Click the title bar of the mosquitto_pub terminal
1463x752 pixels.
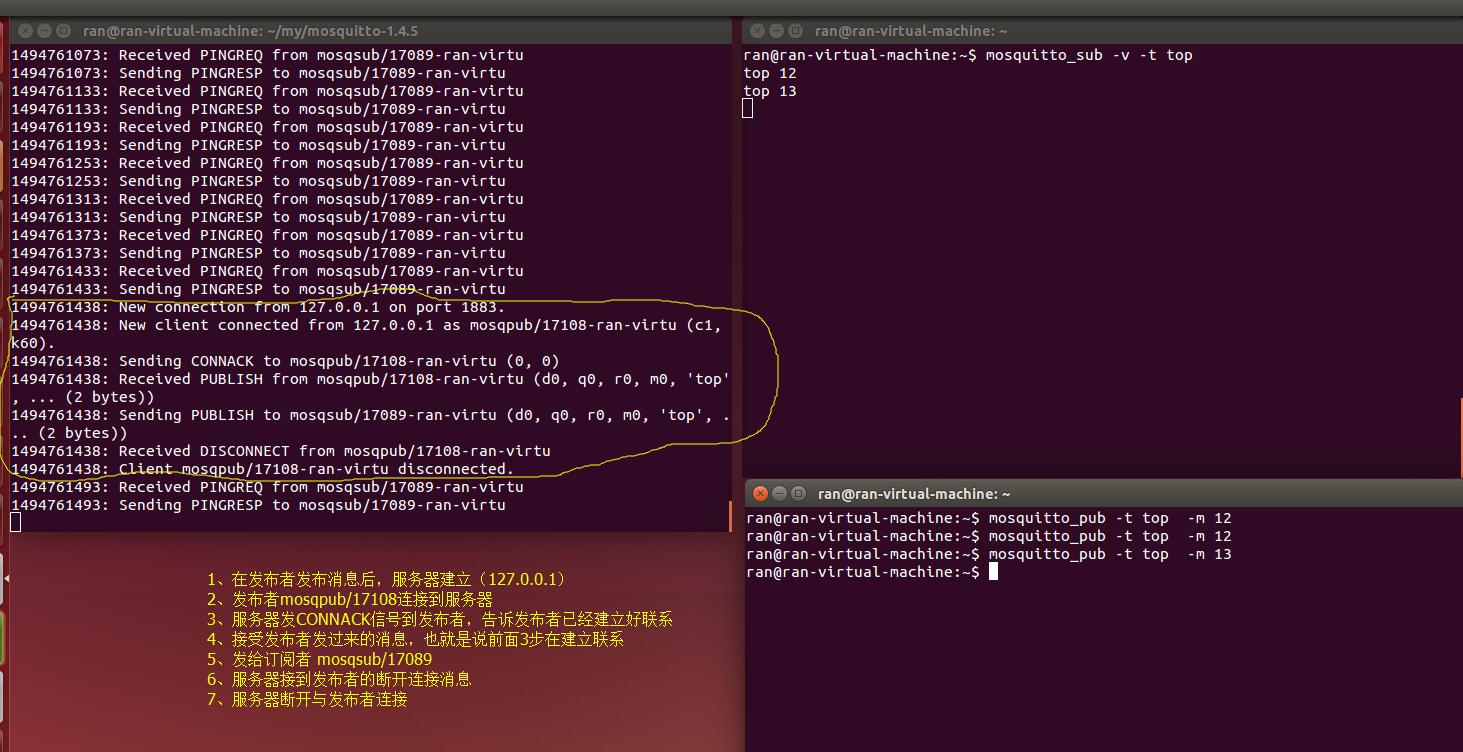[1104, 493]
